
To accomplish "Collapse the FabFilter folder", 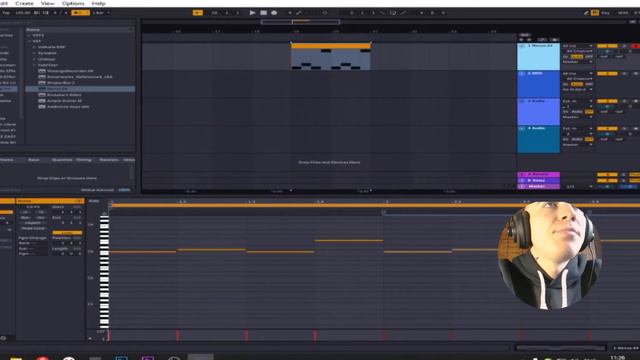I will pyautogui.click(x=34, y=65).
